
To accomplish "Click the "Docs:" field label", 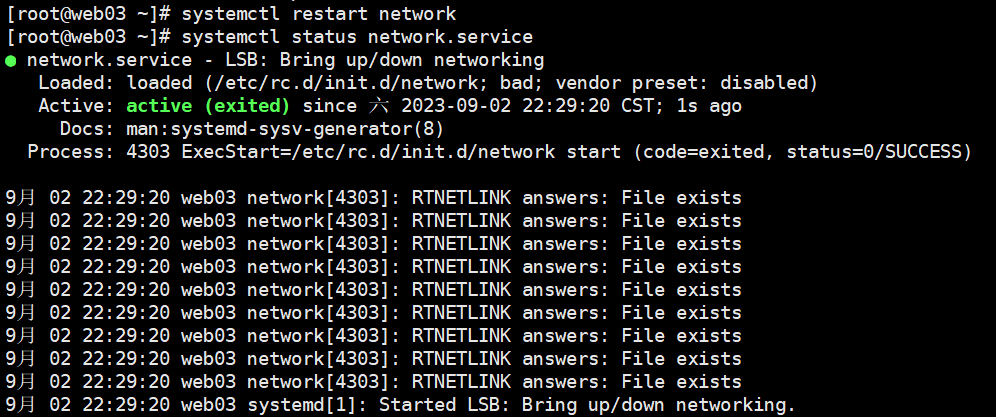I will click(x=88, y=129).
